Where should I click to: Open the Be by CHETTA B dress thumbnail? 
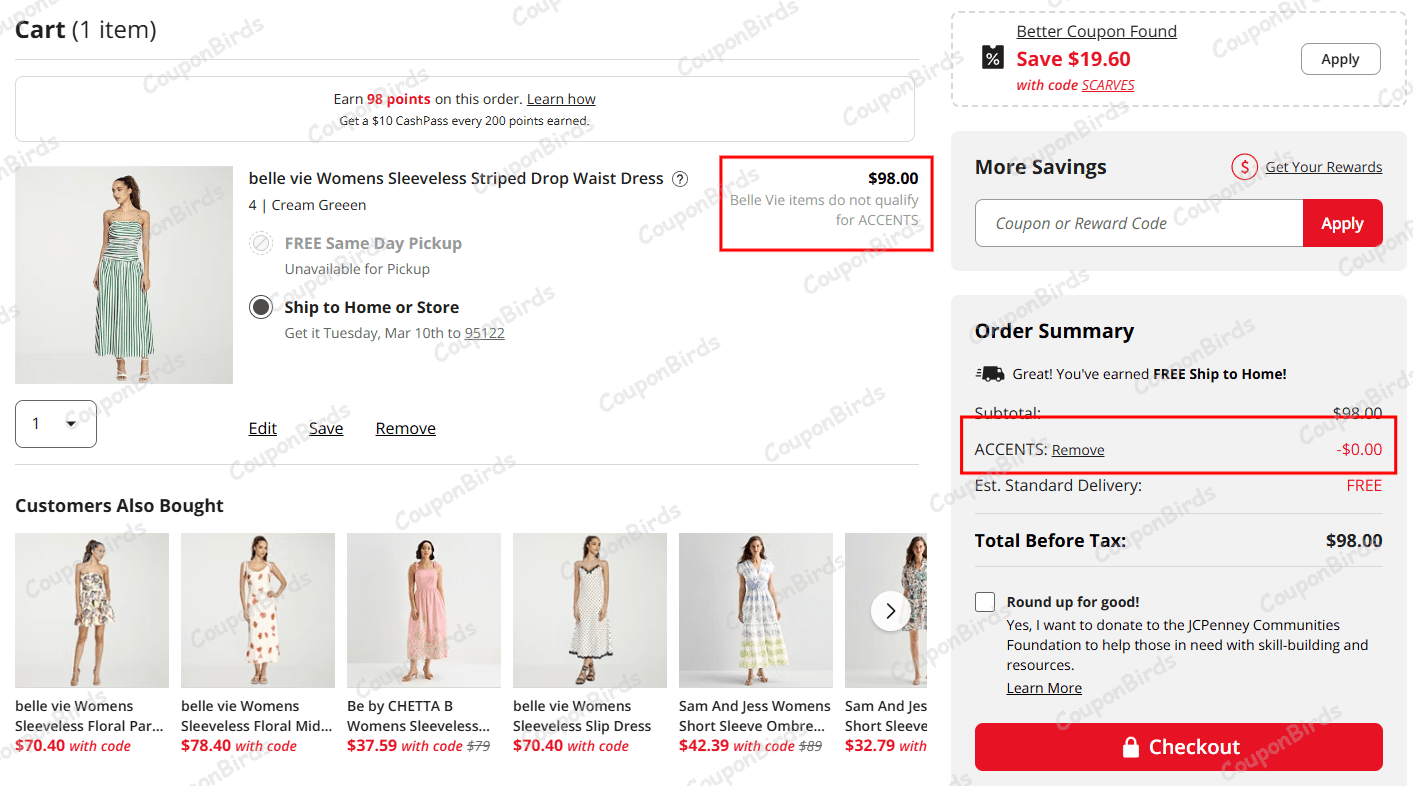click(424, 610)
